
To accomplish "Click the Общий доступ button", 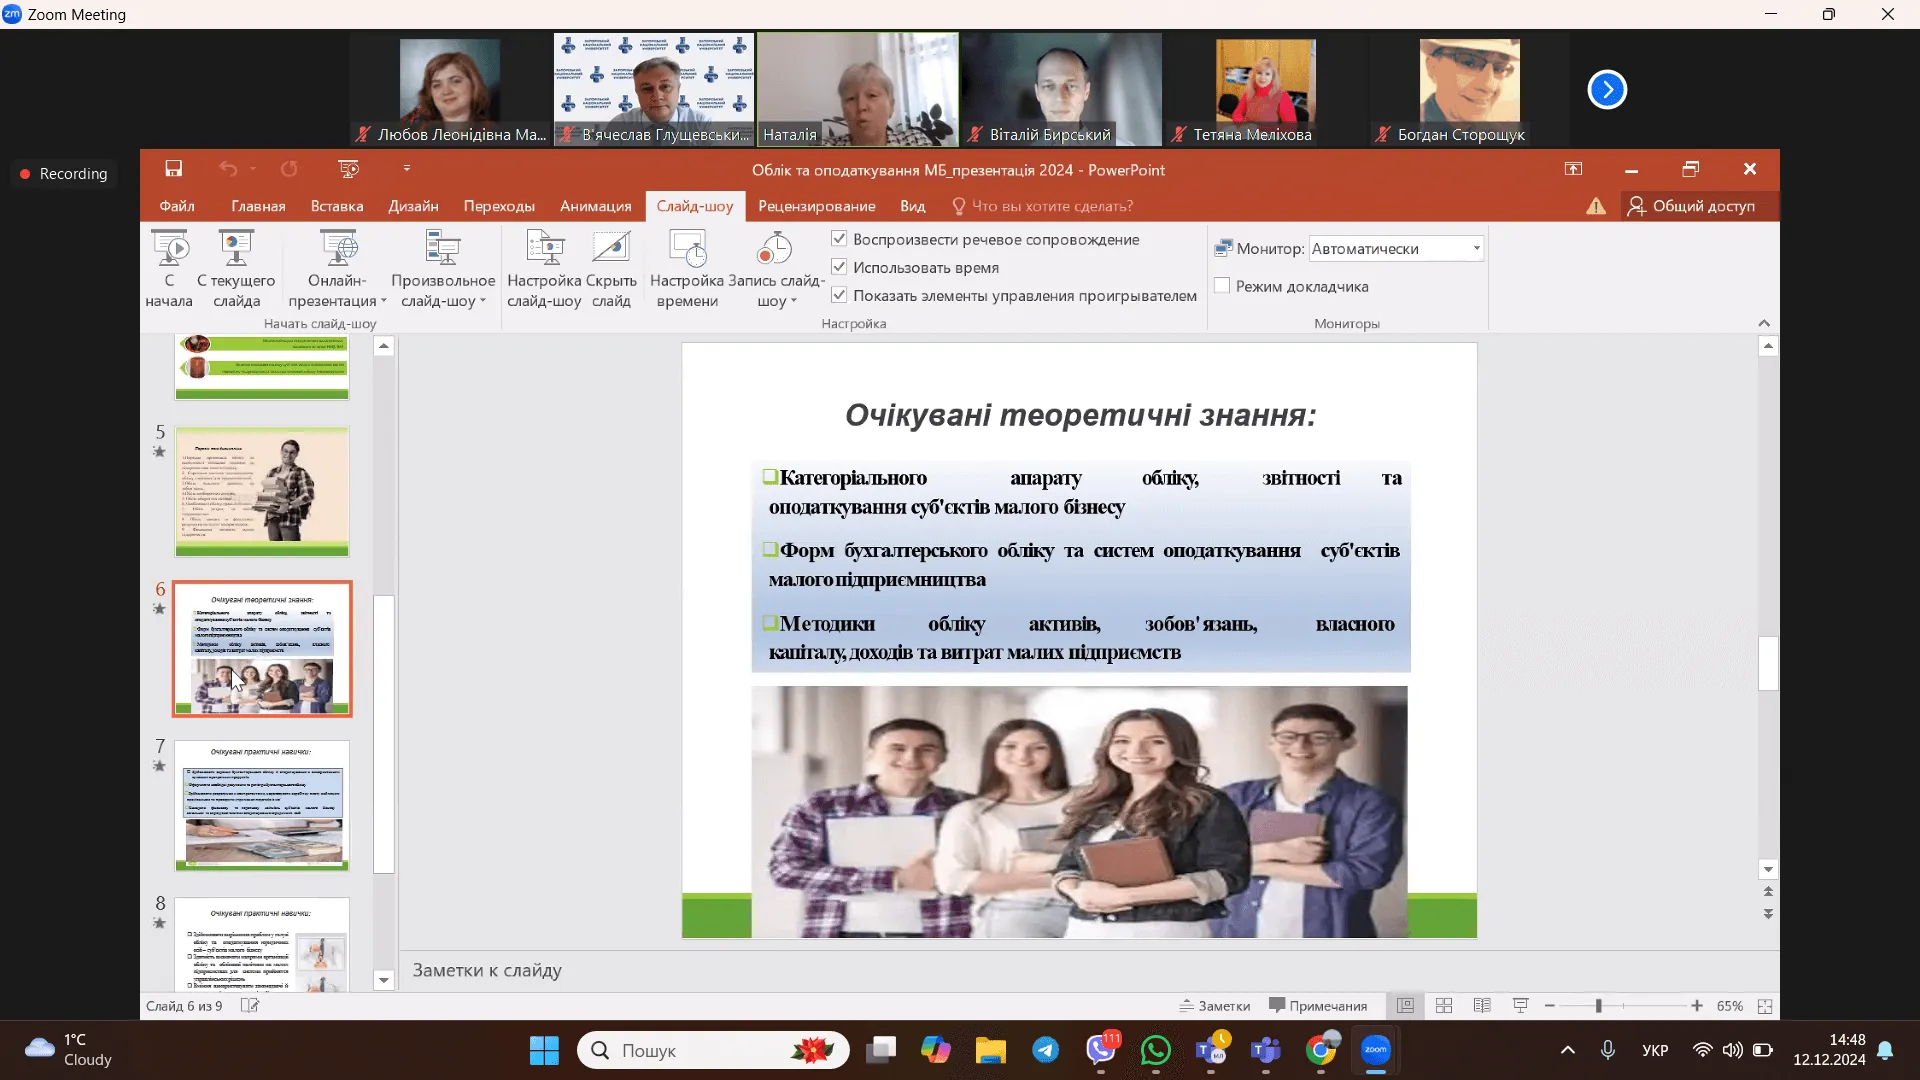I will click(1691, 206).
